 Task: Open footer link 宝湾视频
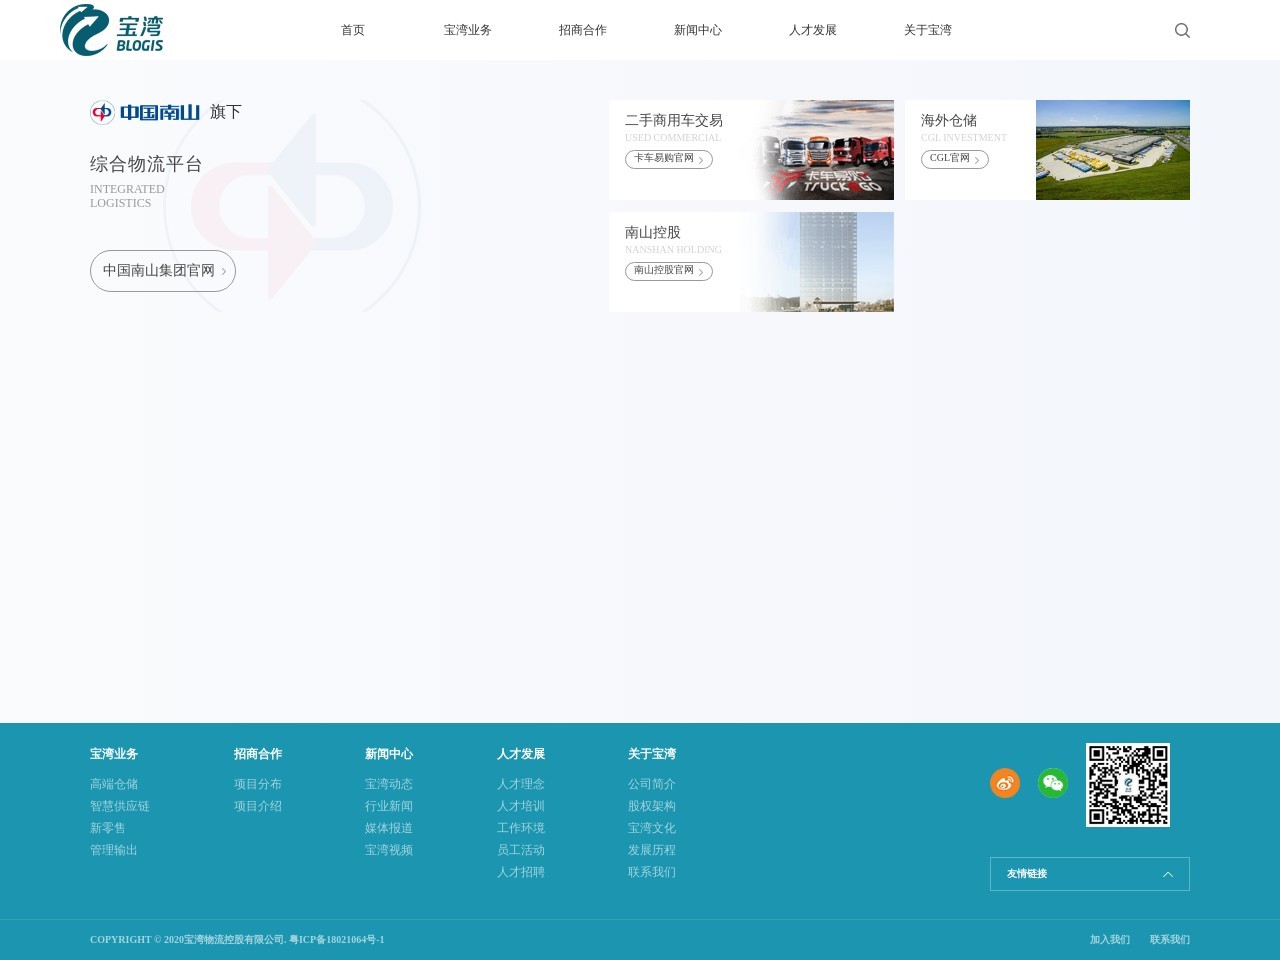coord(389,850)
